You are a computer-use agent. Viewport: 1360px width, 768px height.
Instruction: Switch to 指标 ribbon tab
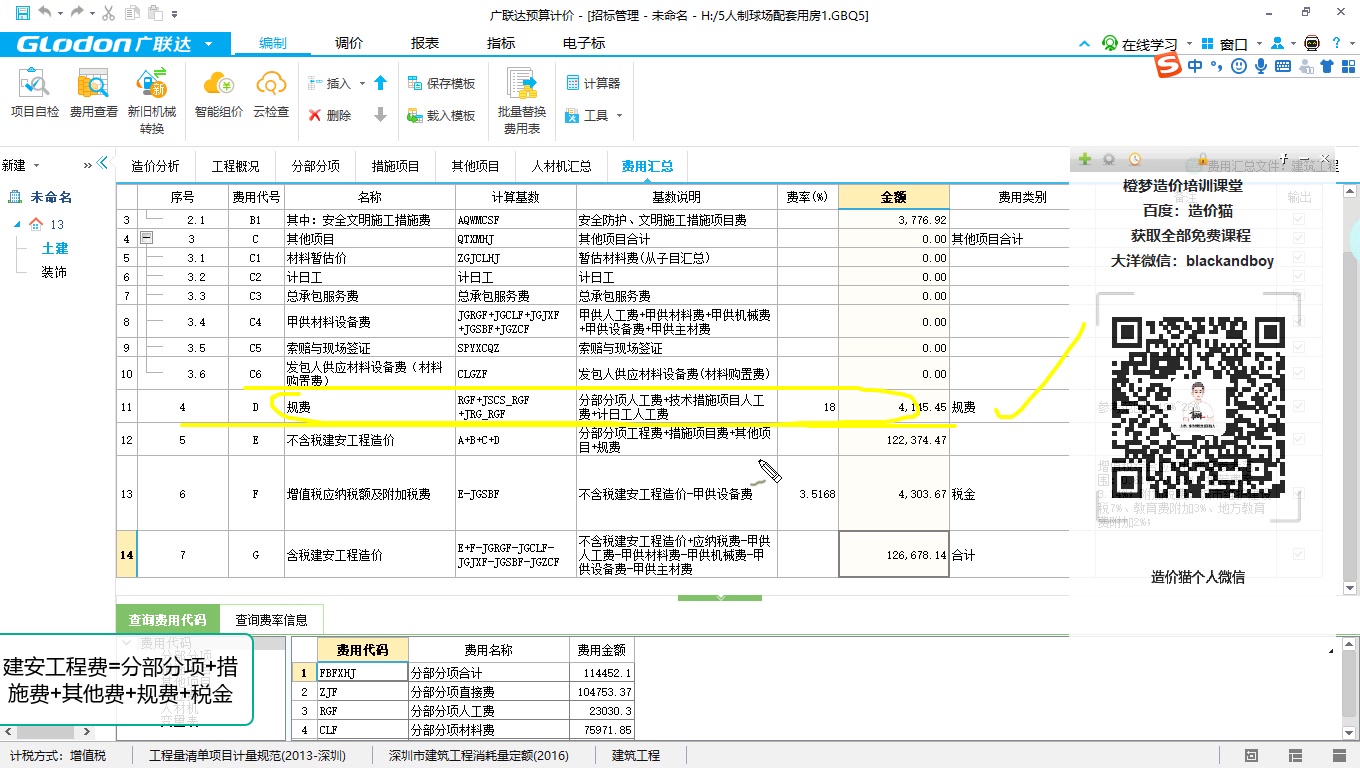coord(501,44)
